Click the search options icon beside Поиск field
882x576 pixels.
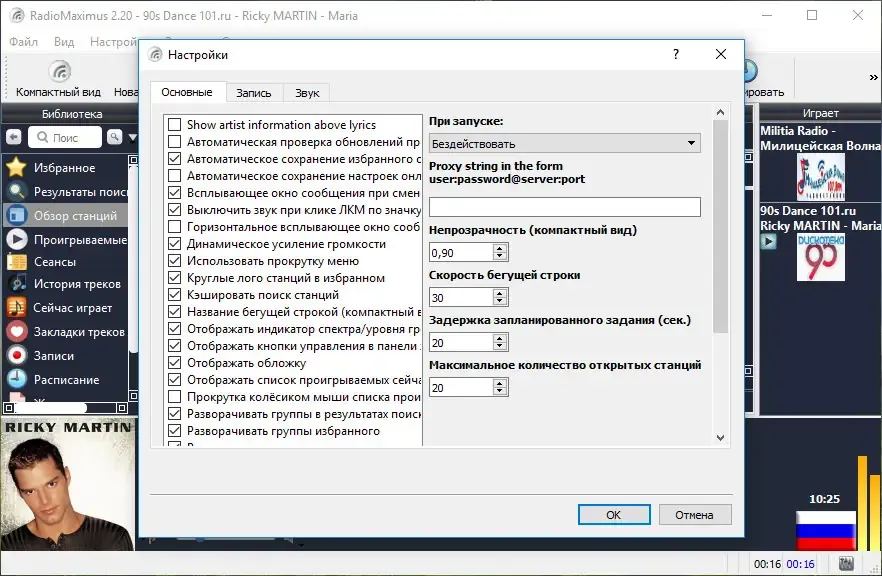[114, 137]
